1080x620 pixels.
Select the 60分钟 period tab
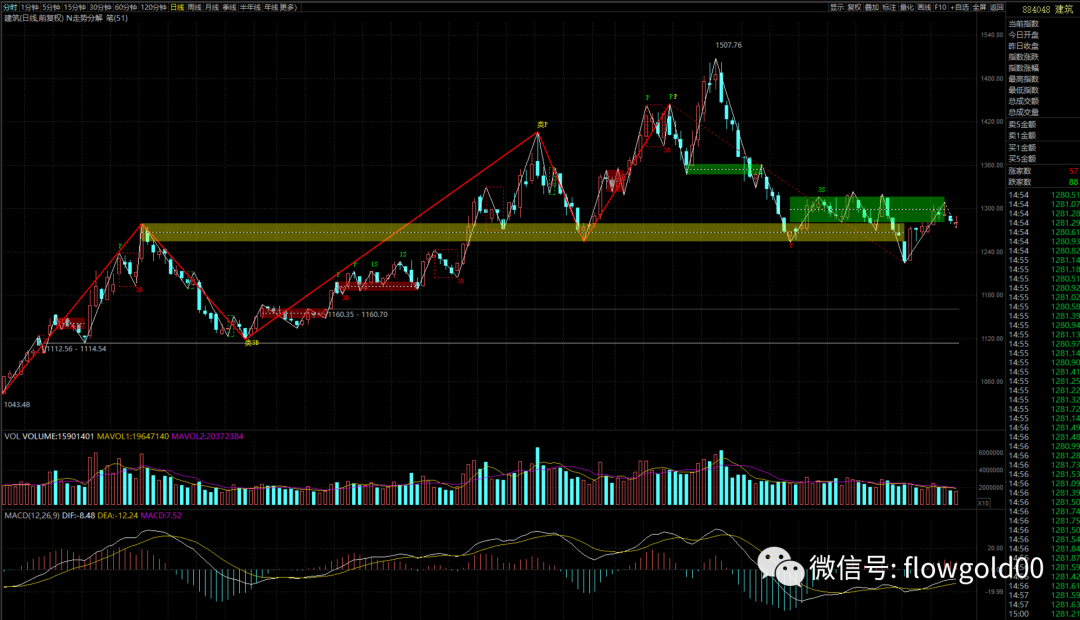click(x=125, y=7)
